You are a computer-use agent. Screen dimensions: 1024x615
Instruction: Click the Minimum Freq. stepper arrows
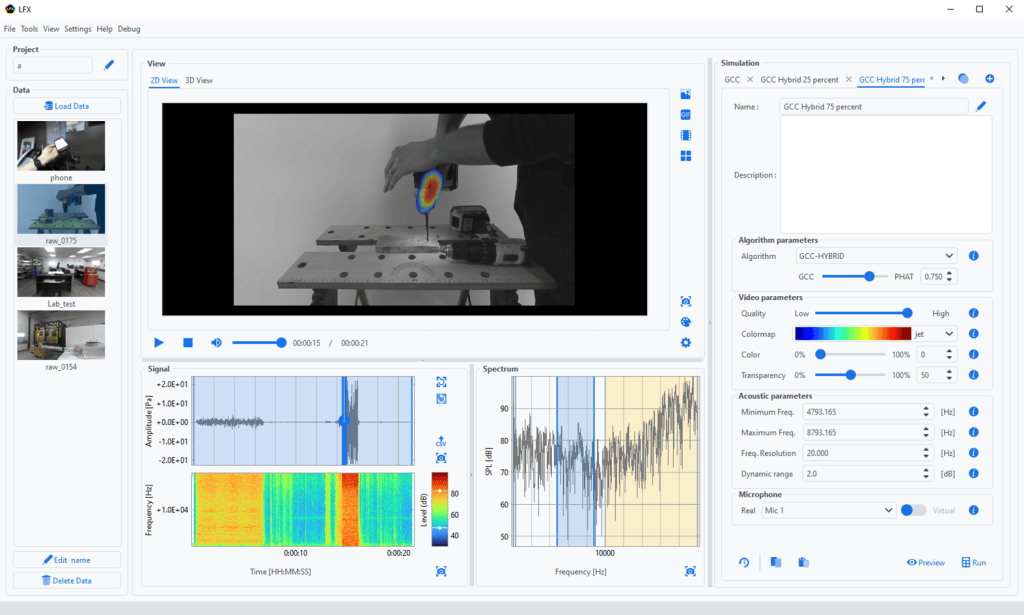point(926,412)
